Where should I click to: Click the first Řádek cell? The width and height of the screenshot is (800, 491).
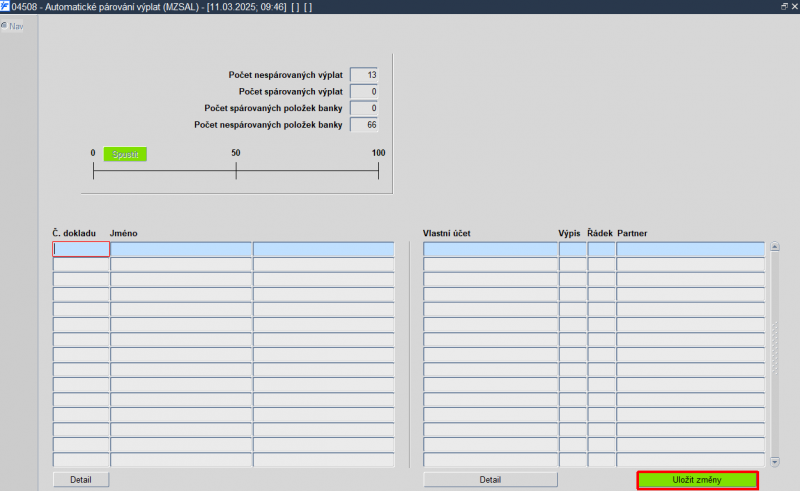point(601,249)
